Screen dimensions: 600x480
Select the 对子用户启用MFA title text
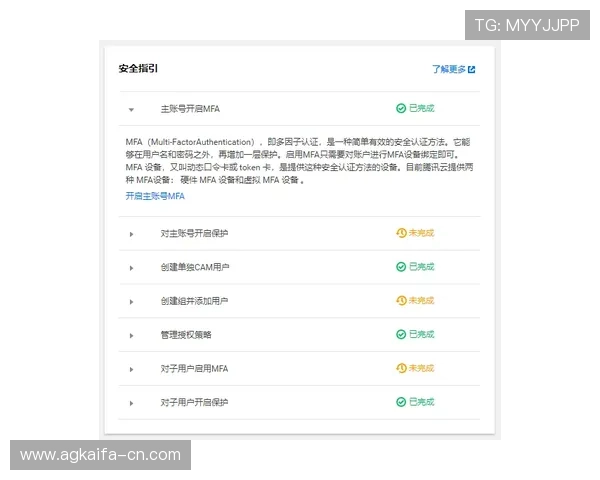tap(194, 369)
